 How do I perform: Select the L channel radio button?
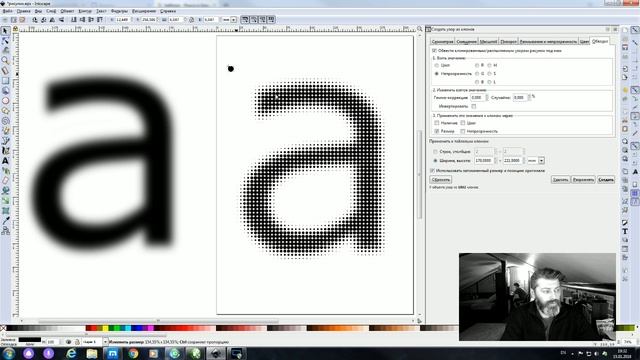(x=489, y=82)
